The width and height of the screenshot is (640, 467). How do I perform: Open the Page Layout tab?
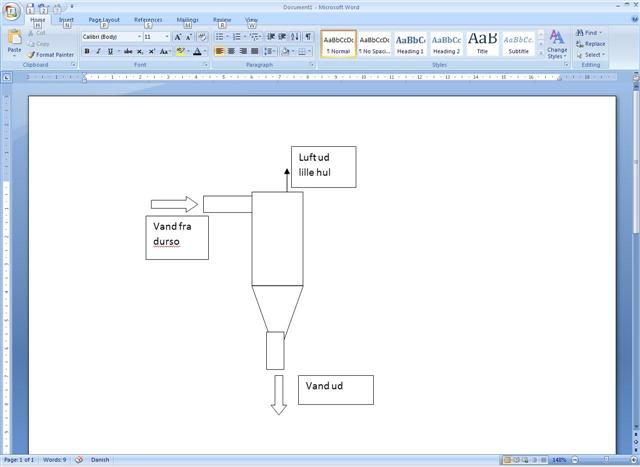click(104, 20)
